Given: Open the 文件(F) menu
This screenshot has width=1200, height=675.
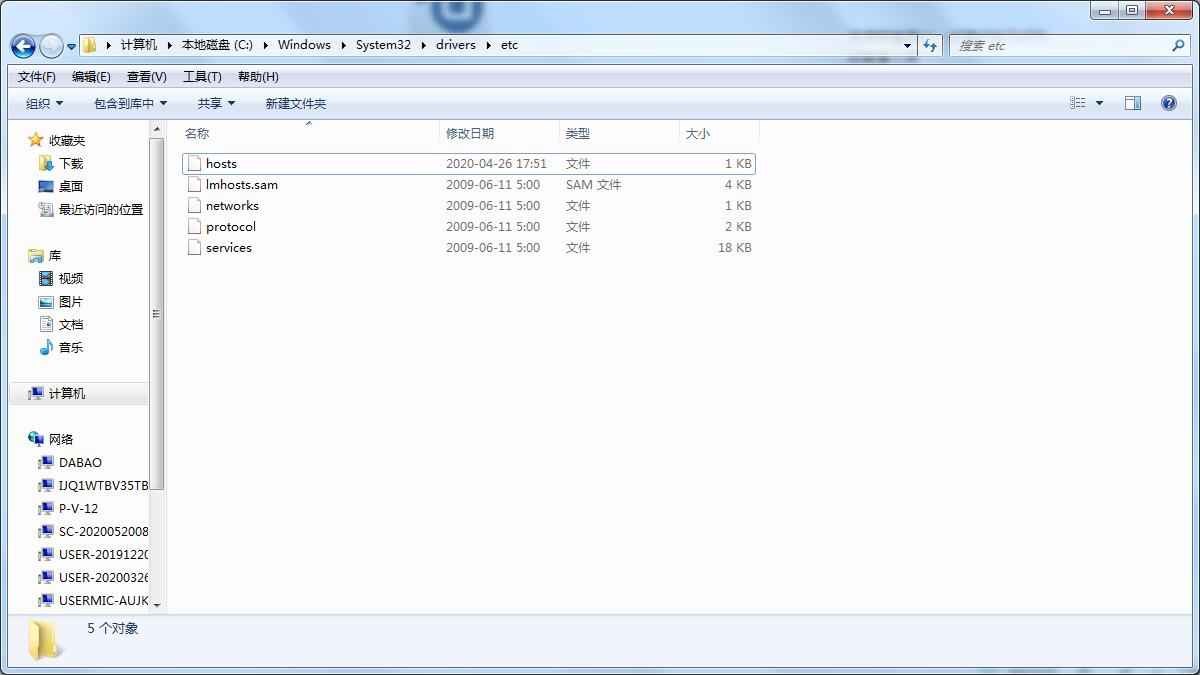Looking at the screenshot, I should (37, 77).
